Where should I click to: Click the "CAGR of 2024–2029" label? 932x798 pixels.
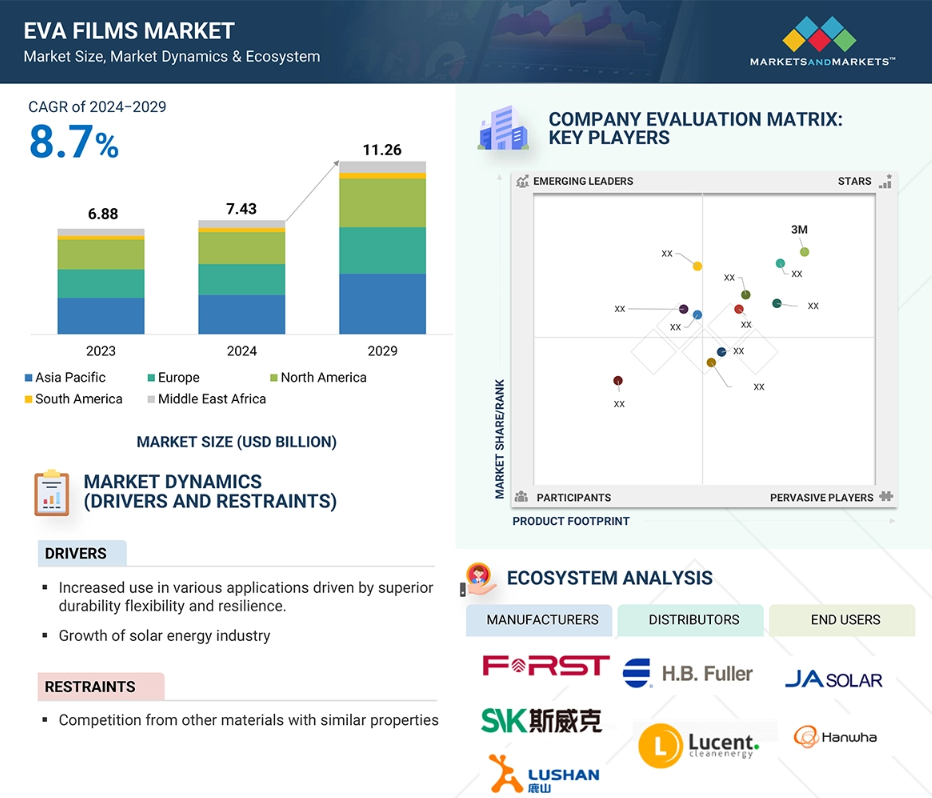tap(97, 107)
